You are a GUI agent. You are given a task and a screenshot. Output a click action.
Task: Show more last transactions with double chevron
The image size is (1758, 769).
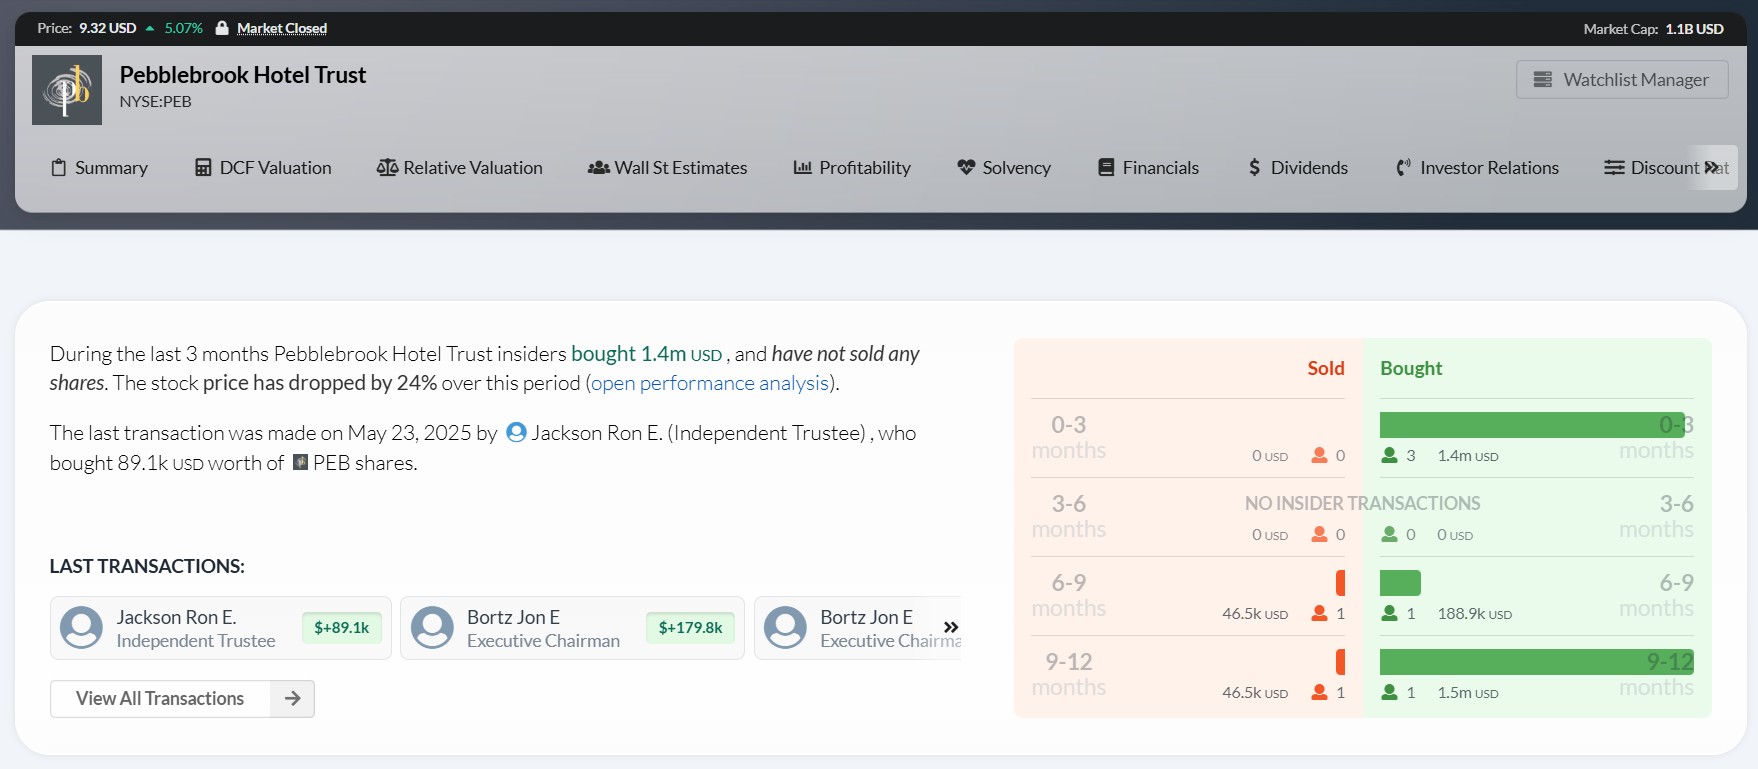[x=951, y=628]
